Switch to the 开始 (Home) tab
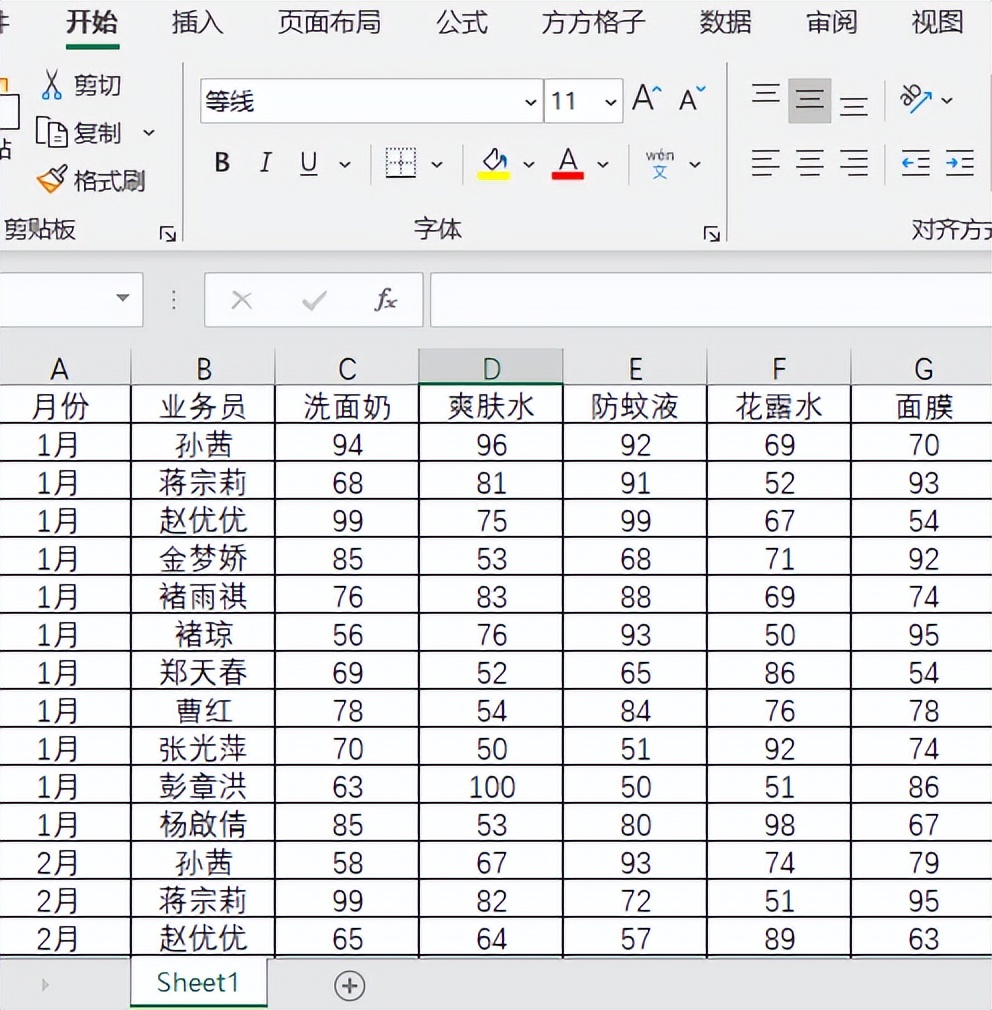992x1010 pixels. click(92, 23)
